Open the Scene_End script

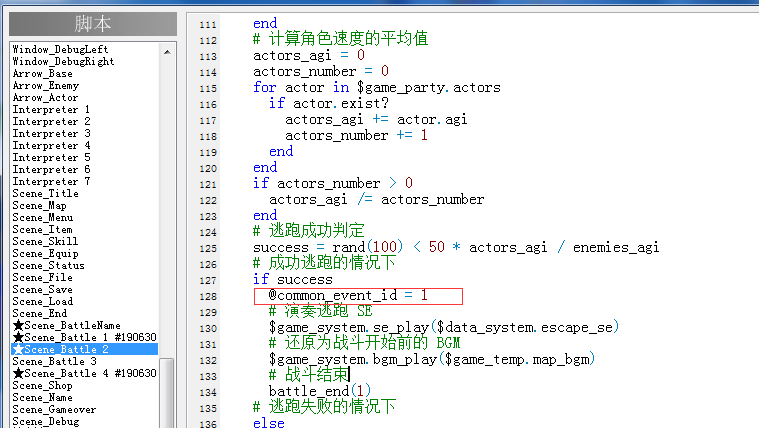[40, 314]
